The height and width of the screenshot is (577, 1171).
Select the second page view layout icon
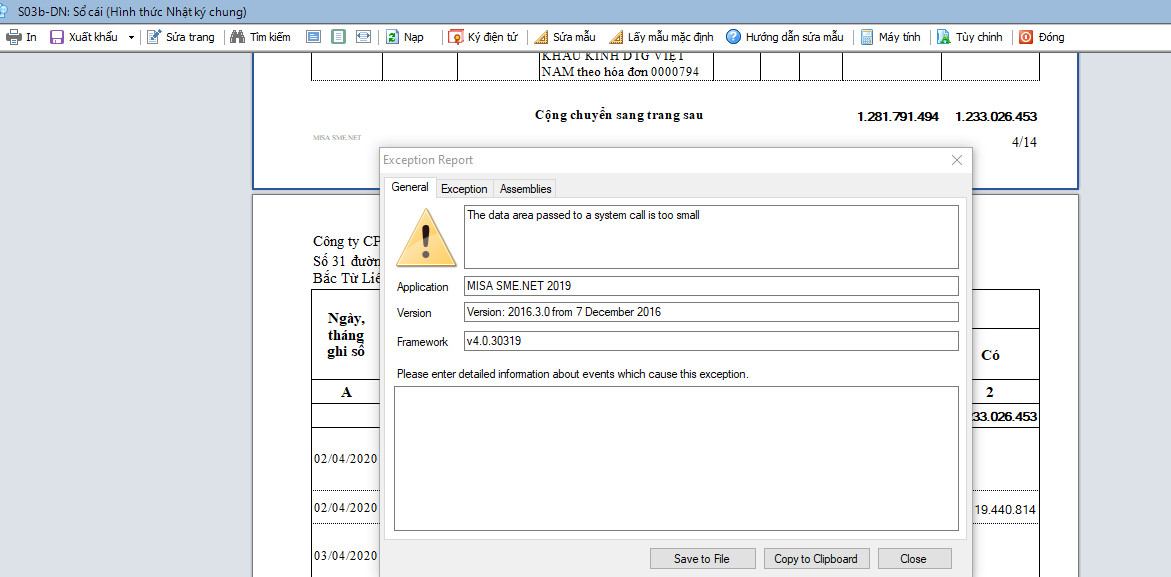[x=338, y=37]
